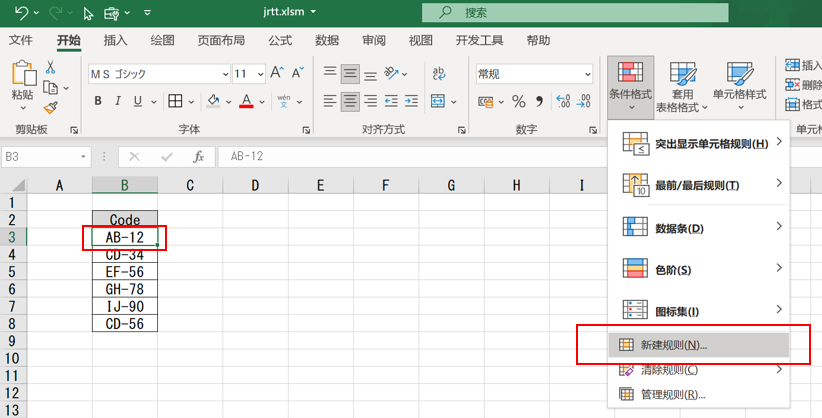
Task: Apply the fill color bucket
Action: (x=213, y=101)
